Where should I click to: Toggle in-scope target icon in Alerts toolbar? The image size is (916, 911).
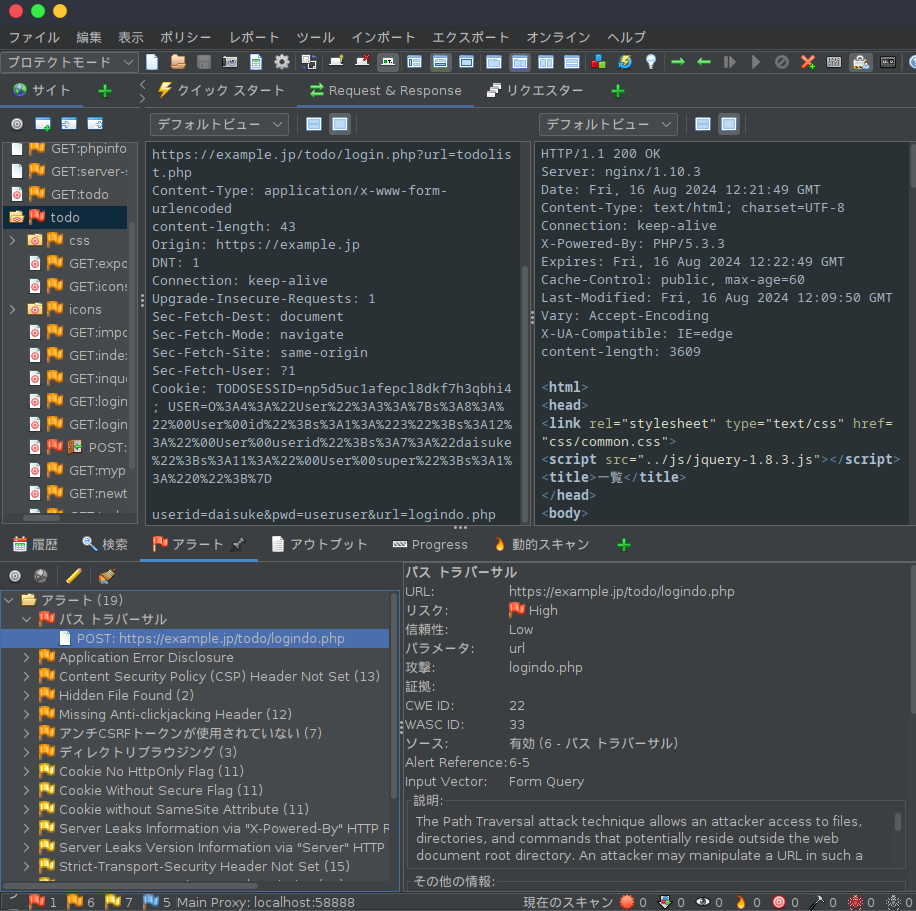[x=15, y=576]
